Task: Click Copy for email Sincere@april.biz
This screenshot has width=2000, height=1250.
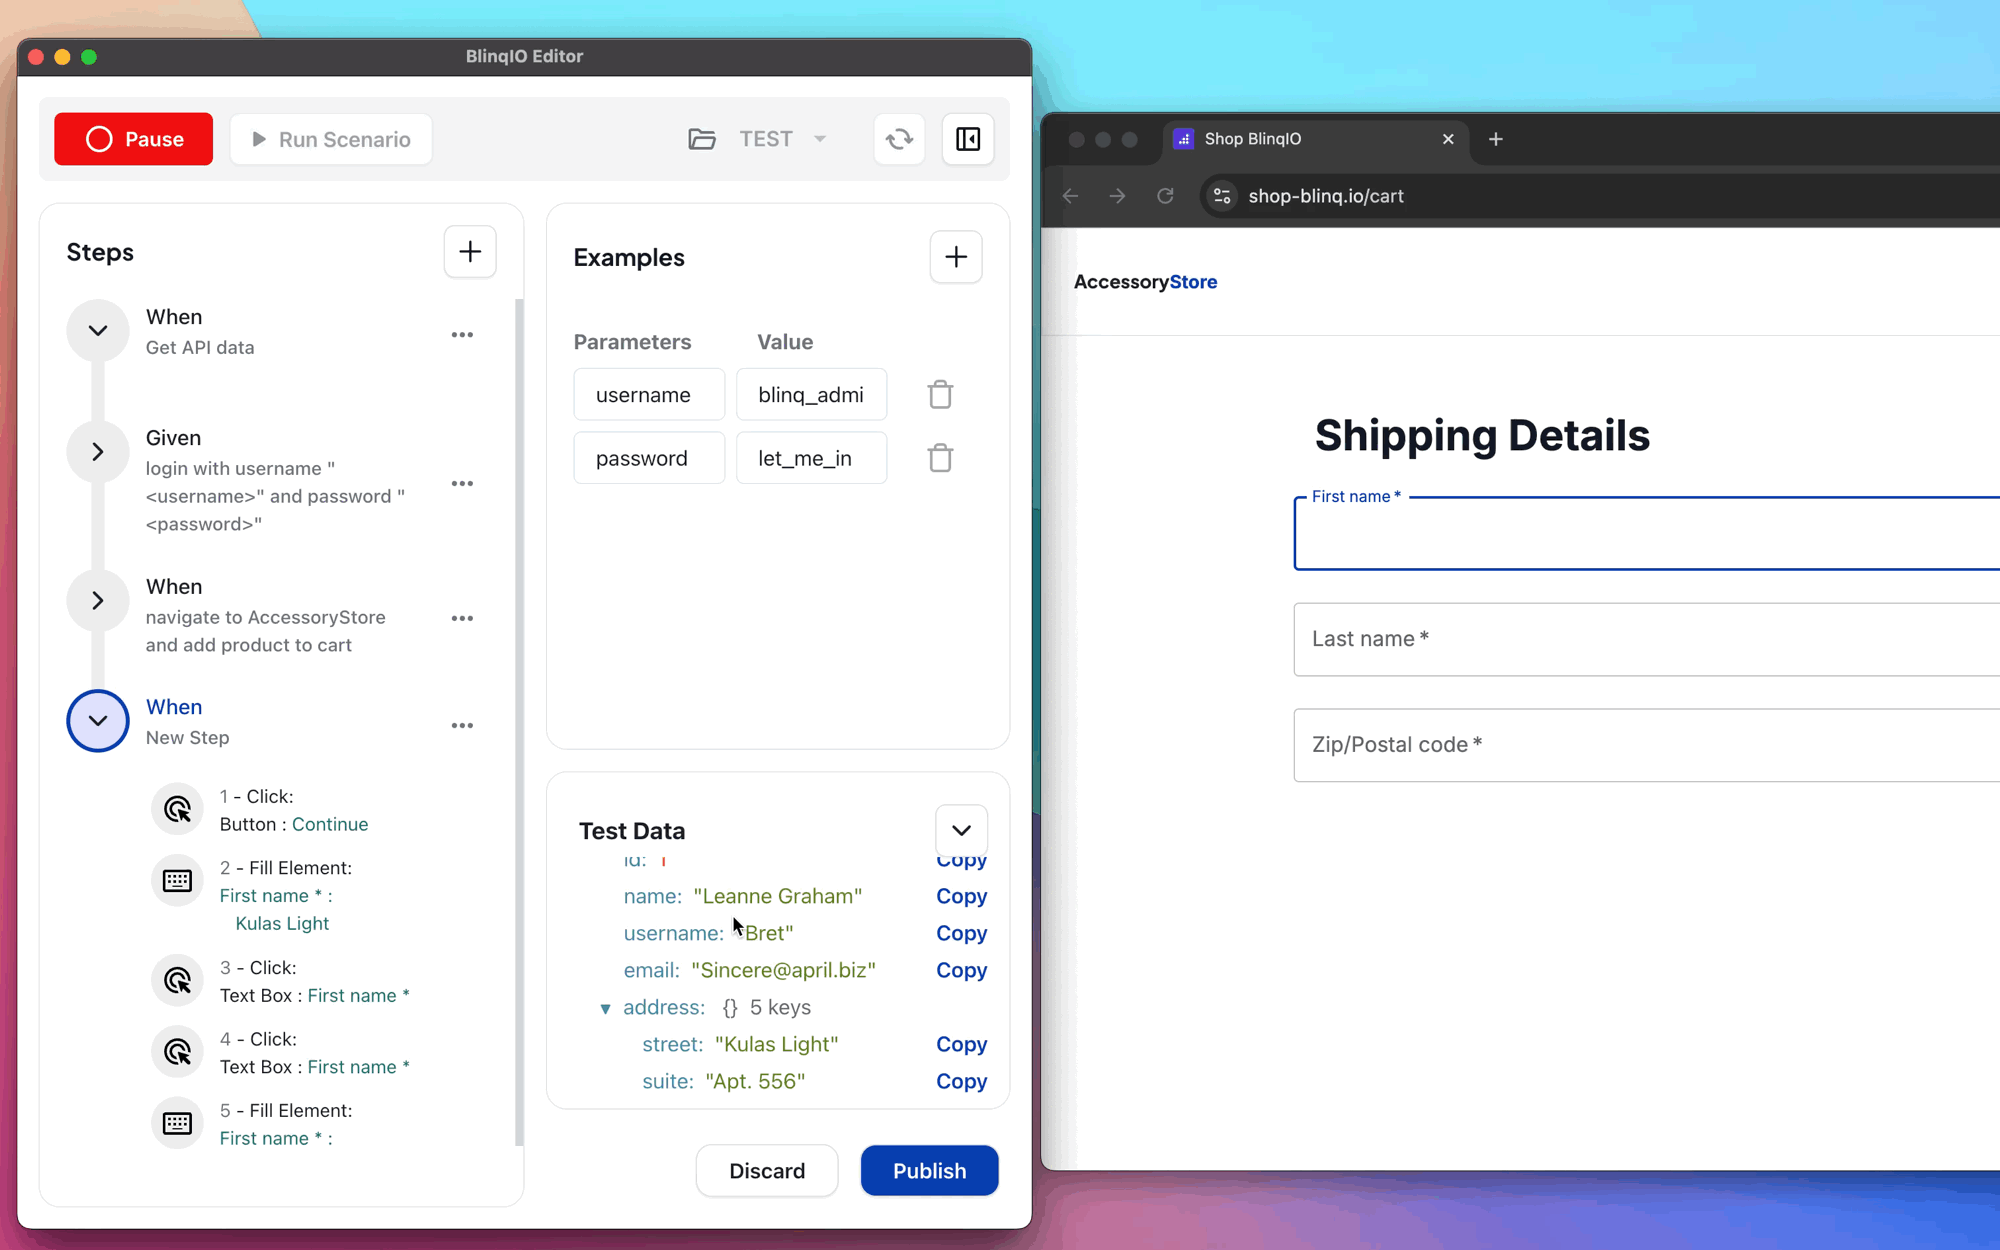Action: click(960, 969)
